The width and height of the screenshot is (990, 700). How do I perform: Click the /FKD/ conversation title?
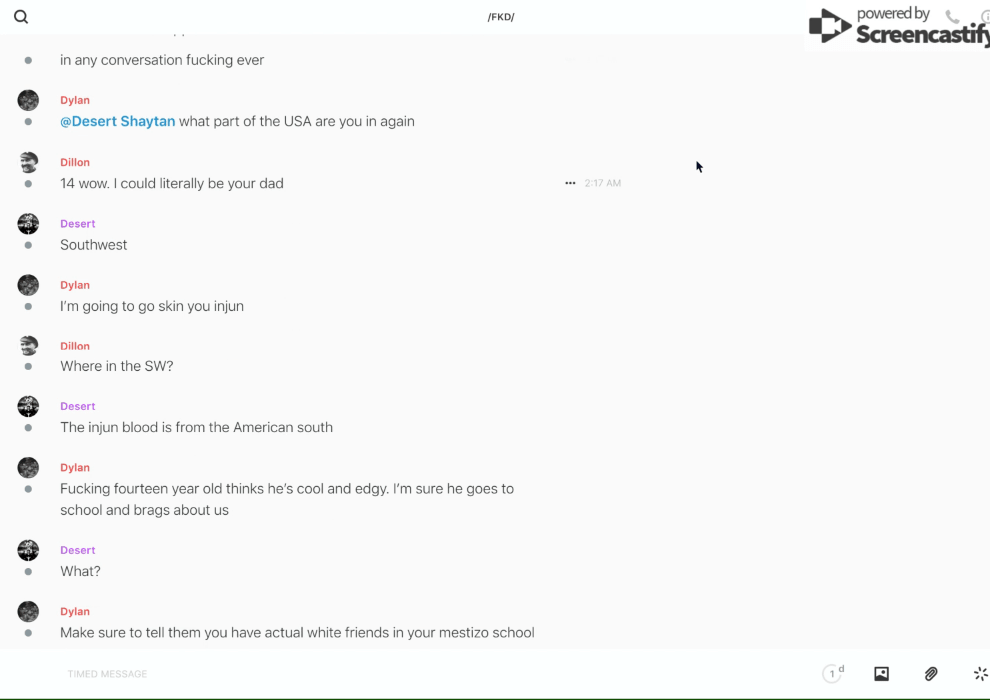tap(501, 17)
